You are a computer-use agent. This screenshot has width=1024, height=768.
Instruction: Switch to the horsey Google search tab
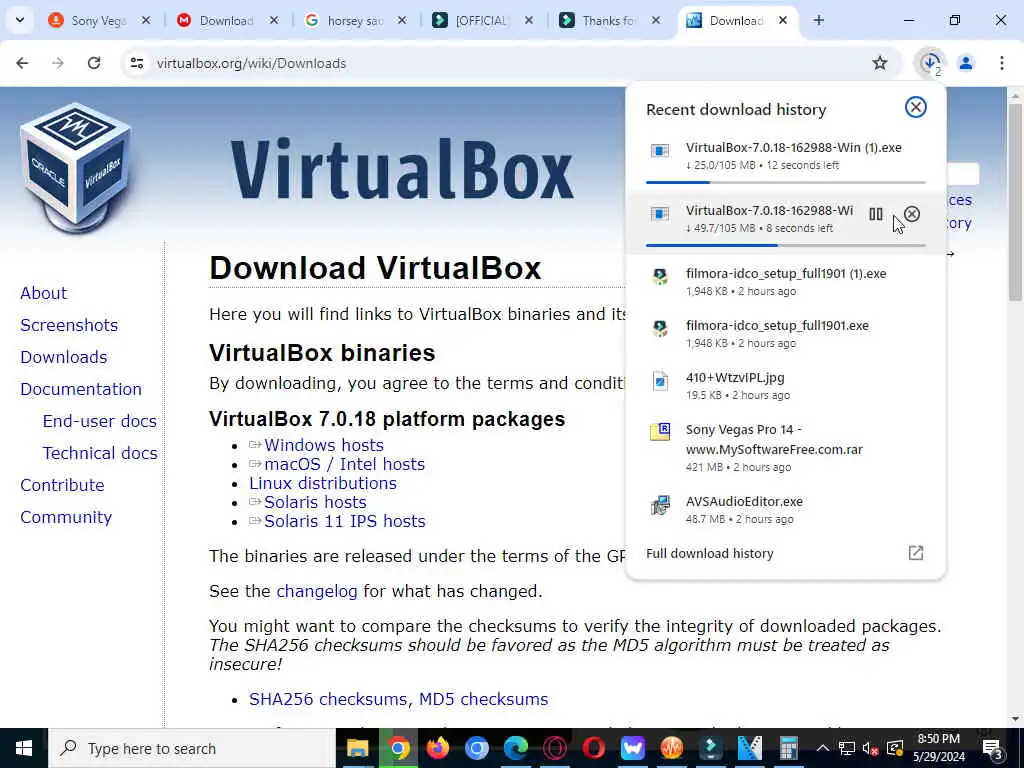click(x=355, y=21)
